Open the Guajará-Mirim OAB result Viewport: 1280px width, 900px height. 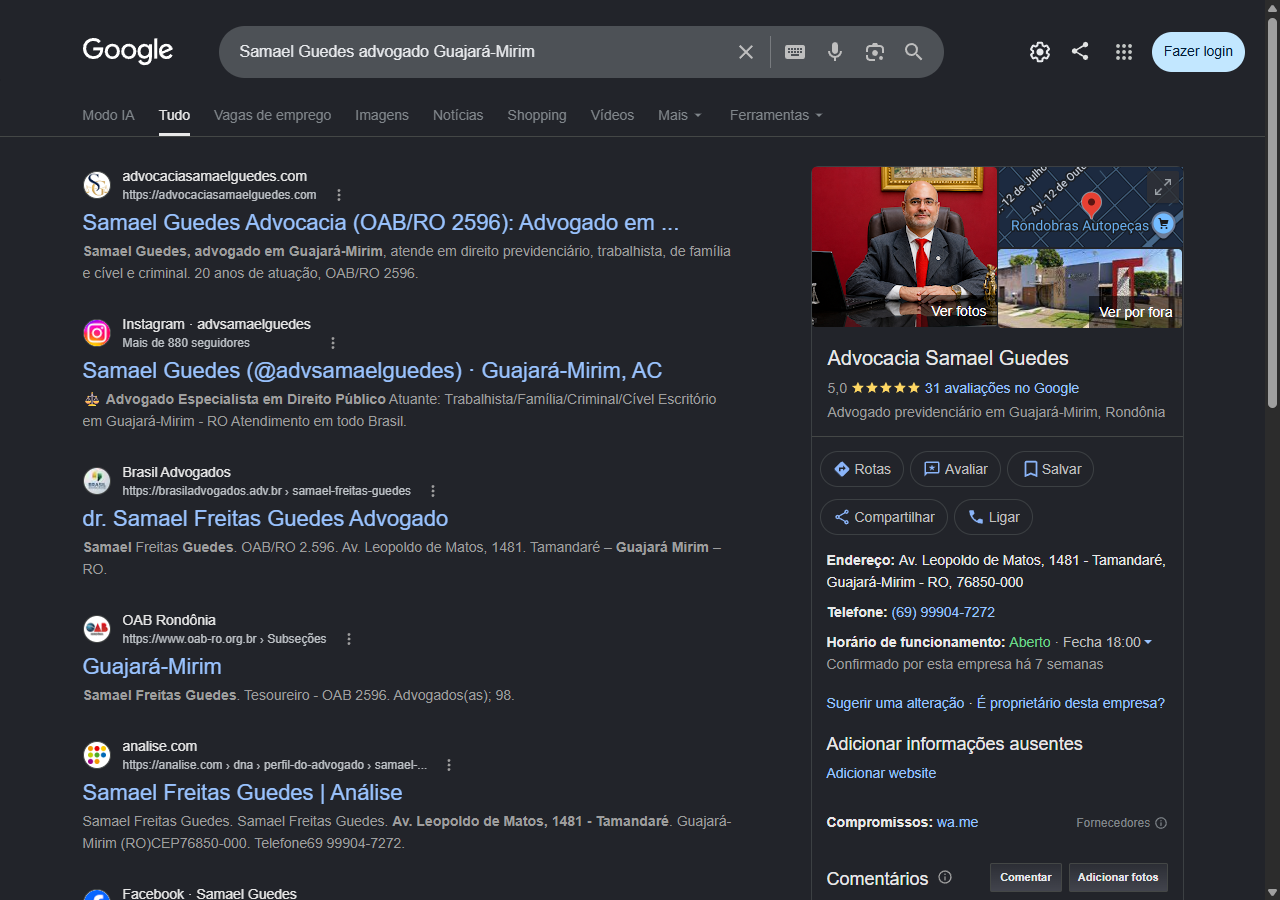pyautogui.click(x=152, y=666)
